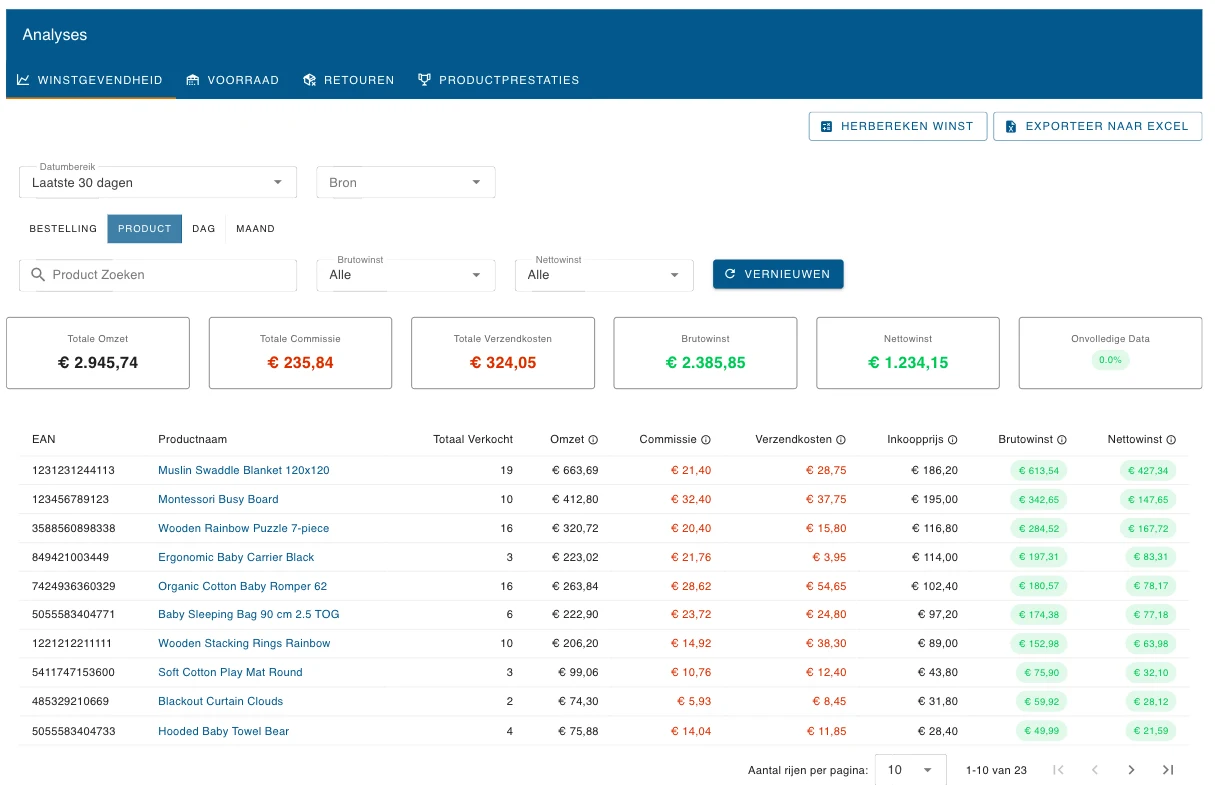Click the € 427,34 Nettowinst badge

[x=1147, y=470]
